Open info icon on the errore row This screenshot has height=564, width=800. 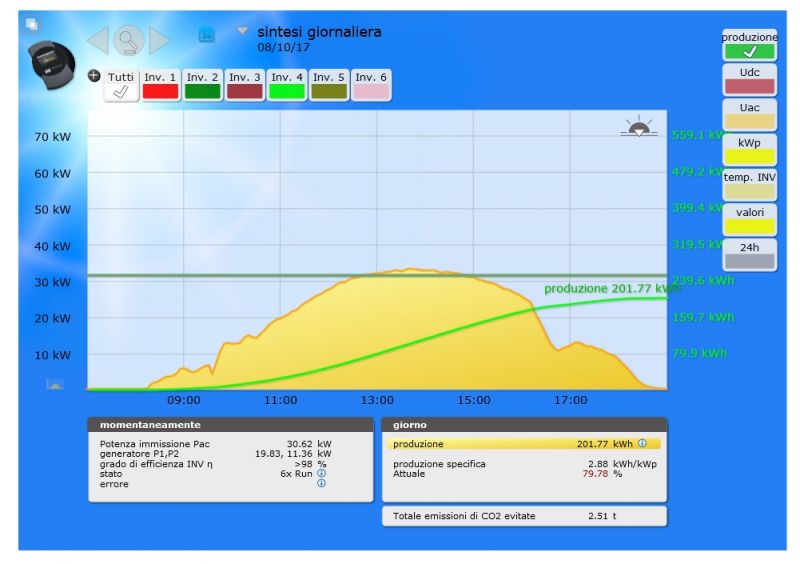click(x=321, y=483)
